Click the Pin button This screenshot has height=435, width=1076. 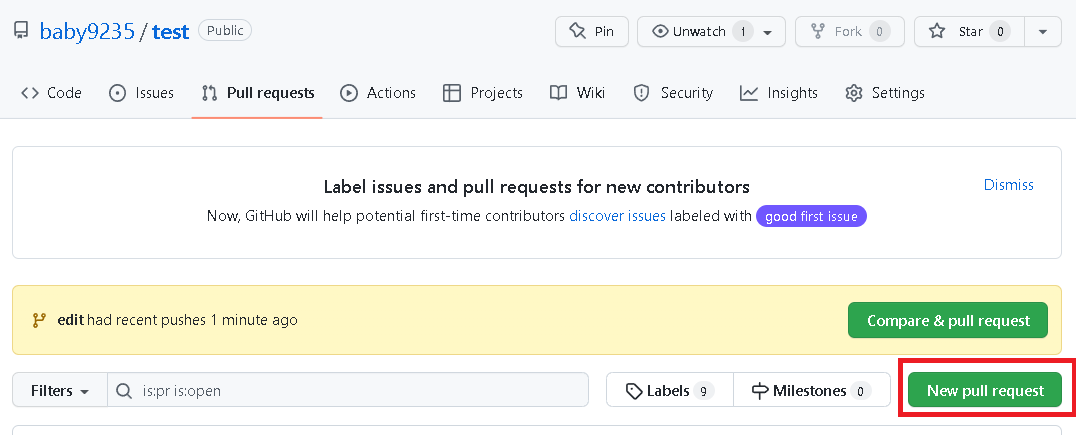click(592, 32)
